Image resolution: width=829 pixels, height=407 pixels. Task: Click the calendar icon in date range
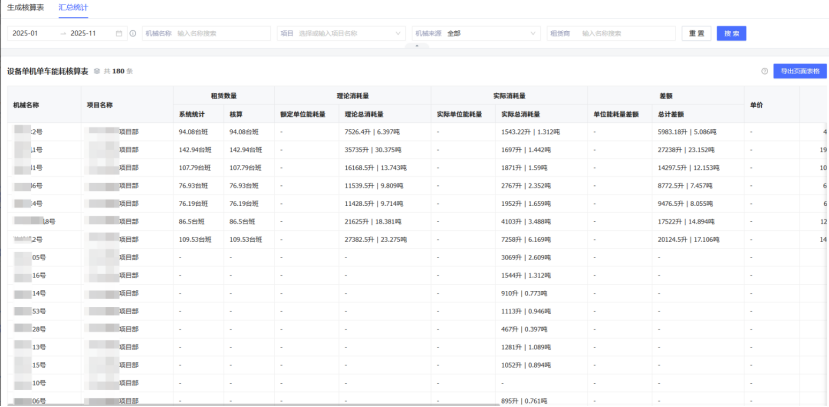point(120,33)
